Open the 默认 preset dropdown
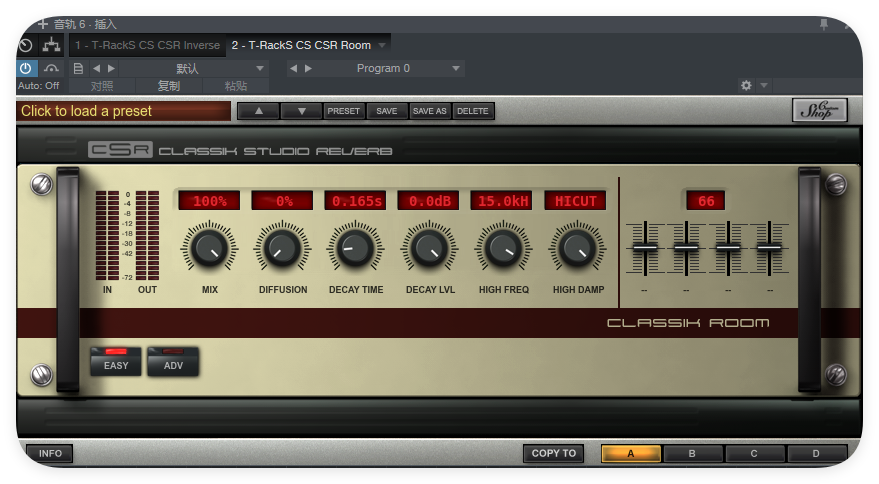 [x=194, y=68]
